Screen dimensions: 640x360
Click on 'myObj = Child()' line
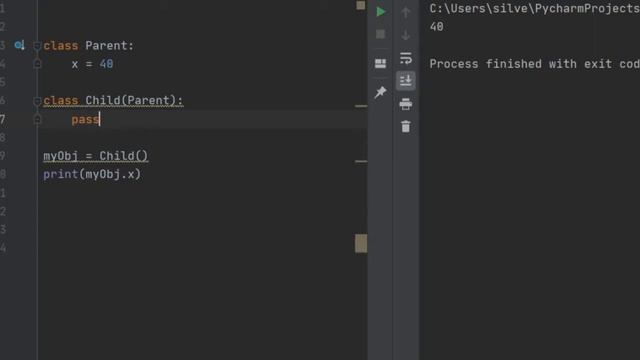(96, 156)
